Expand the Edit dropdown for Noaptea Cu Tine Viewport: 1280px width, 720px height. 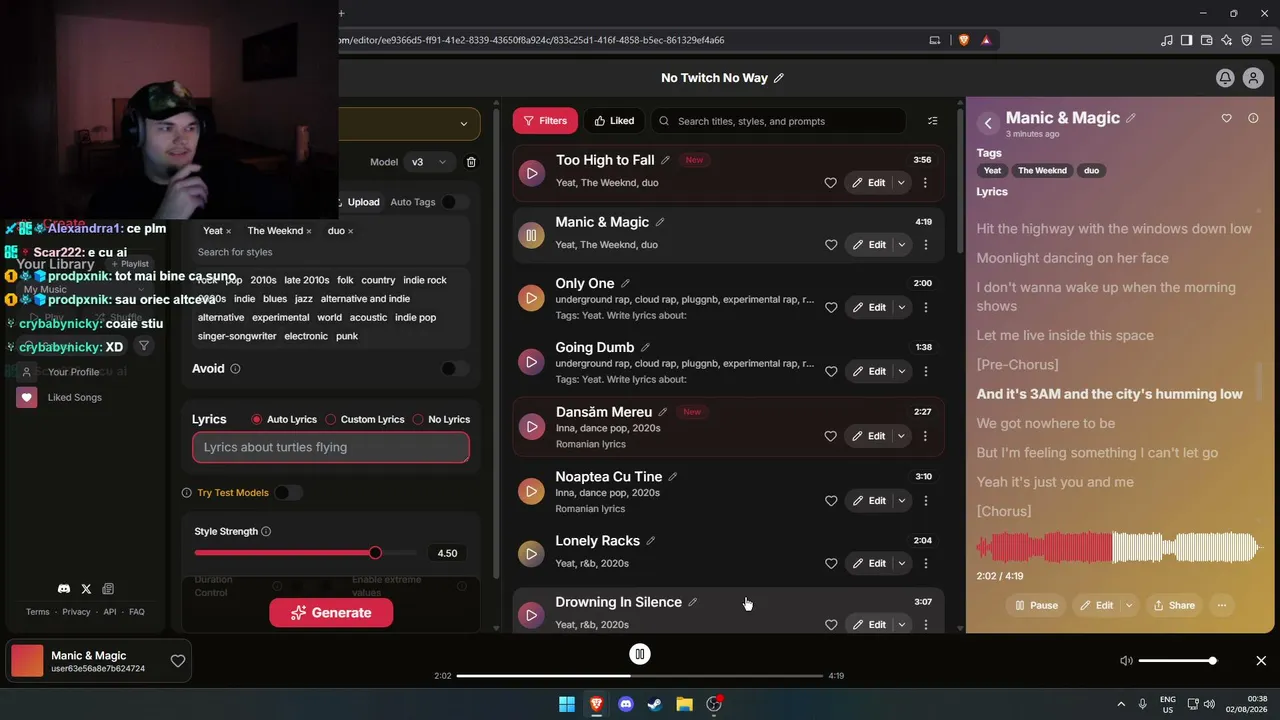point(901,501)
